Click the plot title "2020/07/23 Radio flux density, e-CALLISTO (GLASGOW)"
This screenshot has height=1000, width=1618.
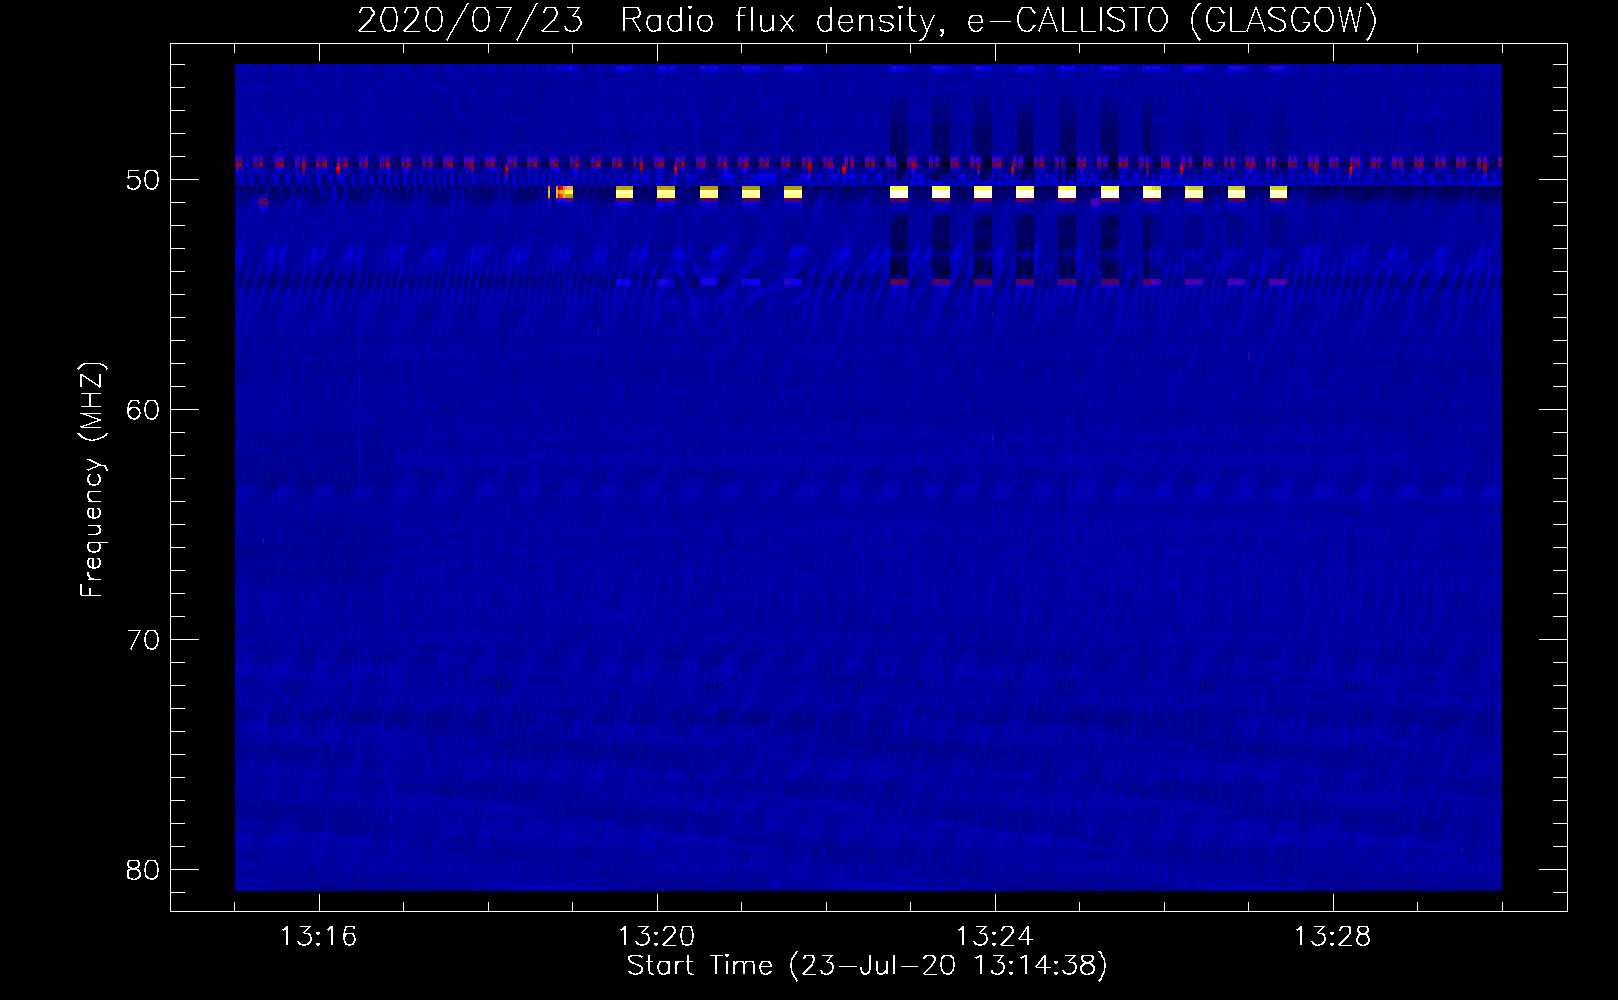pyautogui.click(x=867, y=20)
